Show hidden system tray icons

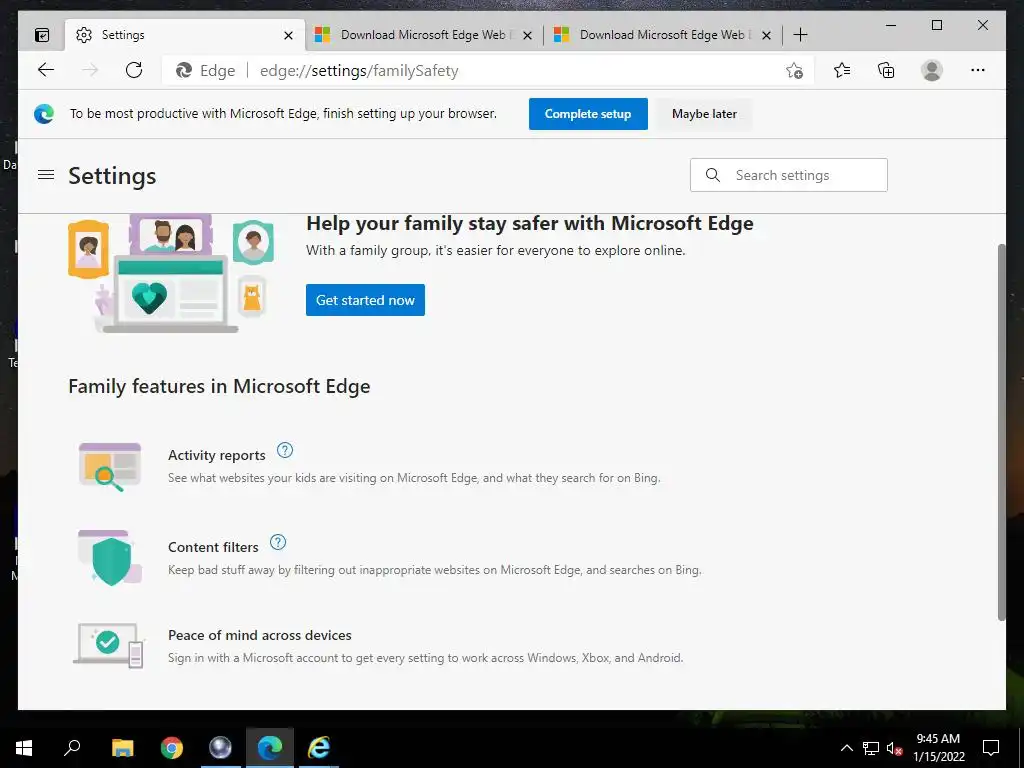[846, 748]
